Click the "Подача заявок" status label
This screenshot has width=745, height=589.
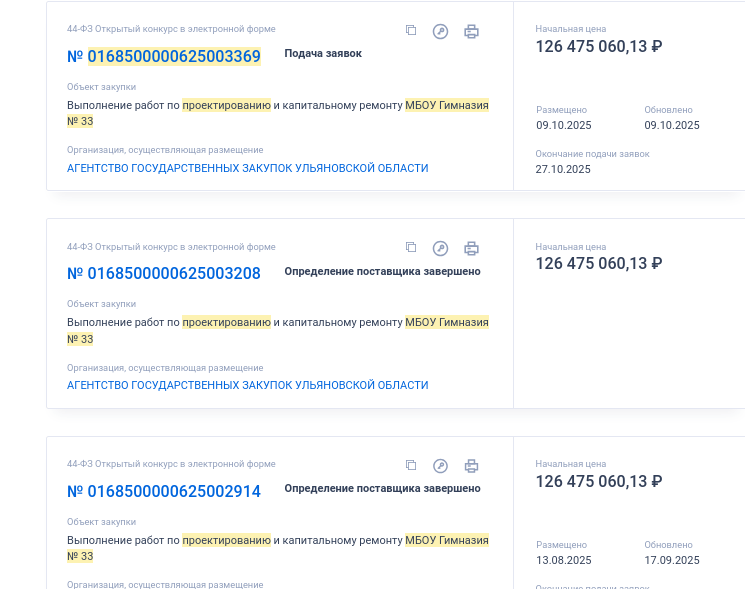point(323,53)
